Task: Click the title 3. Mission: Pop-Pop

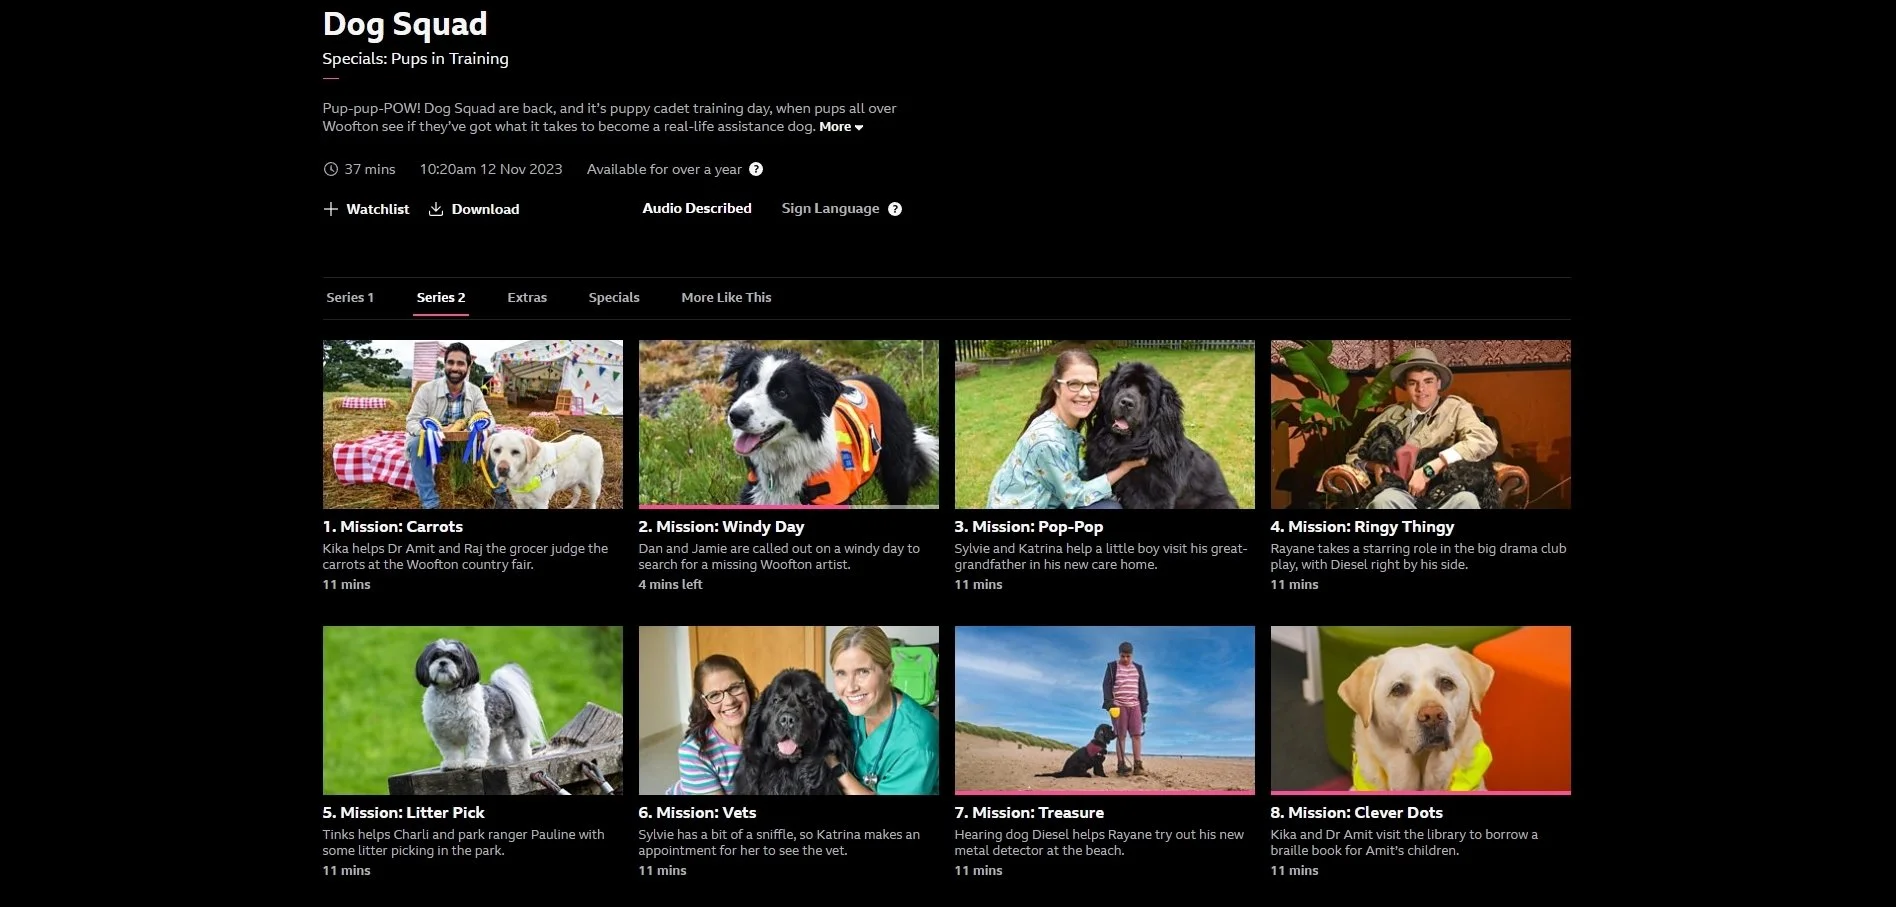Action: pyautogui.click(x=1029, y=527)
